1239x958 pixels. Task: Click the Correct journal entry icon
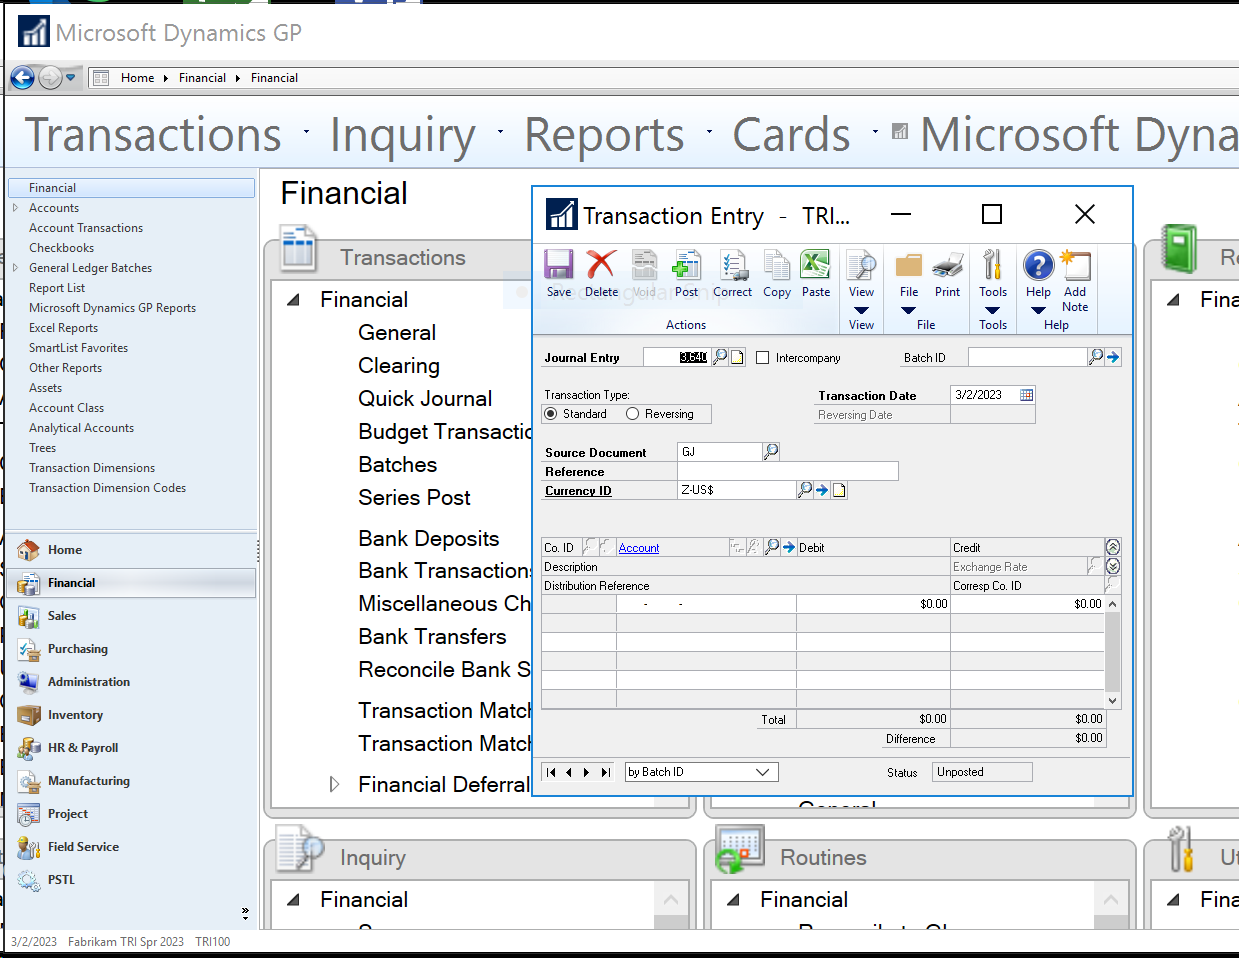(732, 273)
